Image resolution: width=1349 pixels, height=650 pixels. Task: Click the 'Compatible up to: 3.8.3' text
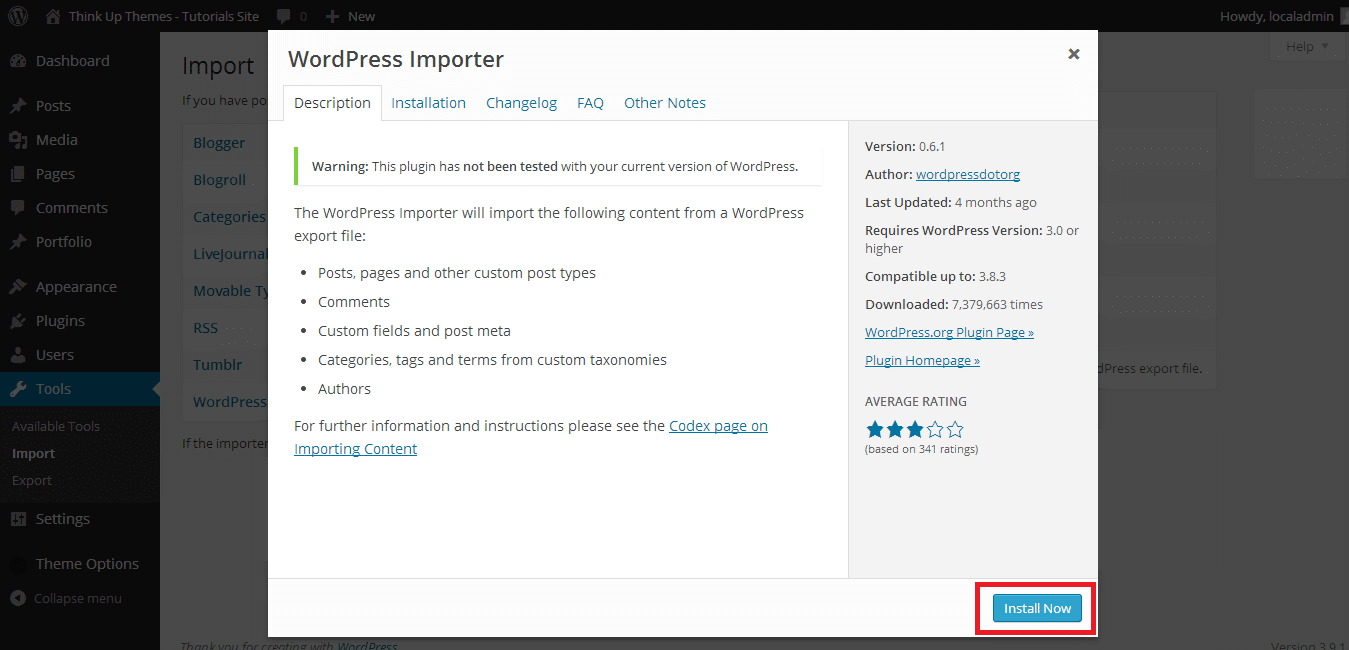(x=935, y=276)
